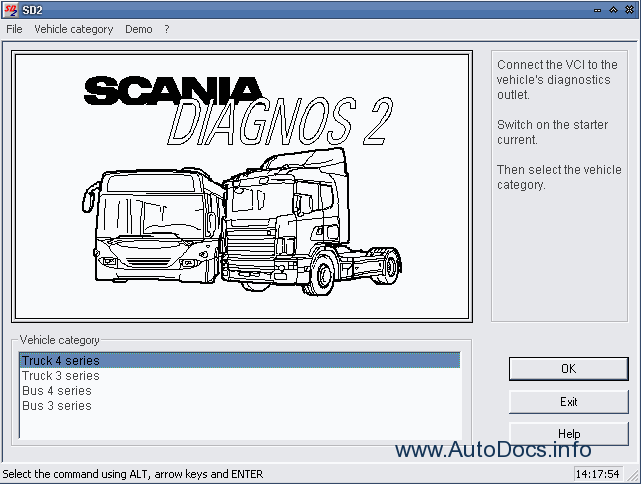The width and height of the screenshot is (641, 484).
Task: Open the Vehicle category menu
Action: tap(74, 29)
